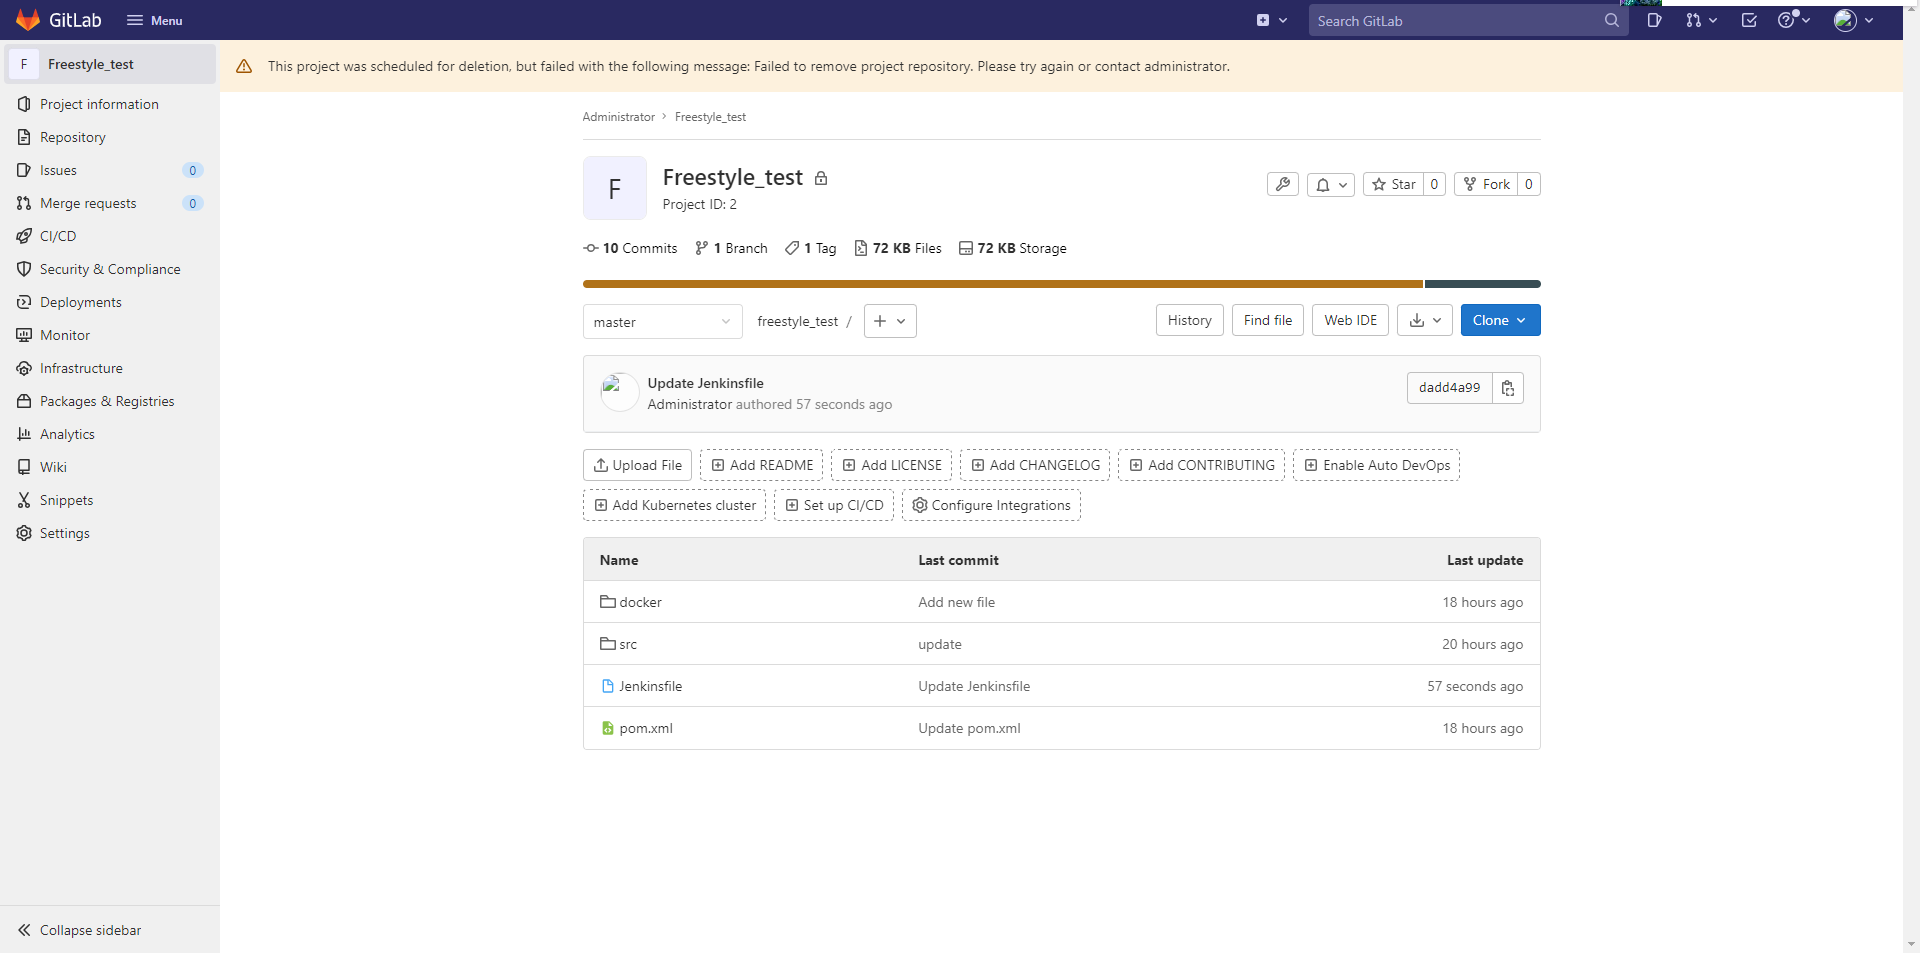Open the Jenkinsfile file link
The height and width of the screenshot is (953, 1920).
(650, 686)
